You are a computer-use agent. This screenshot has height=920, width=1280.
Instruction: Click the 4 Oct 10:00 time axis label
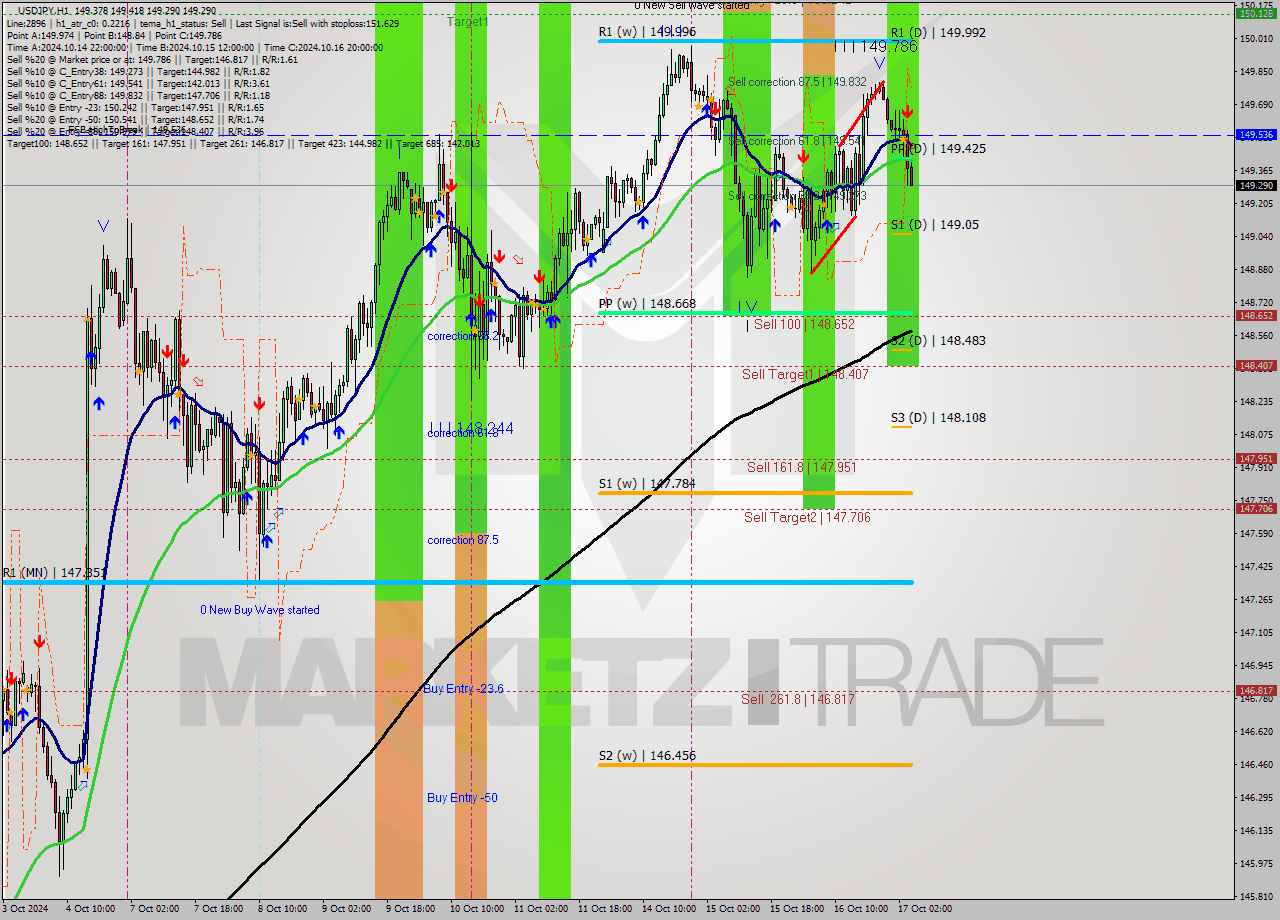tap(90, 909)
